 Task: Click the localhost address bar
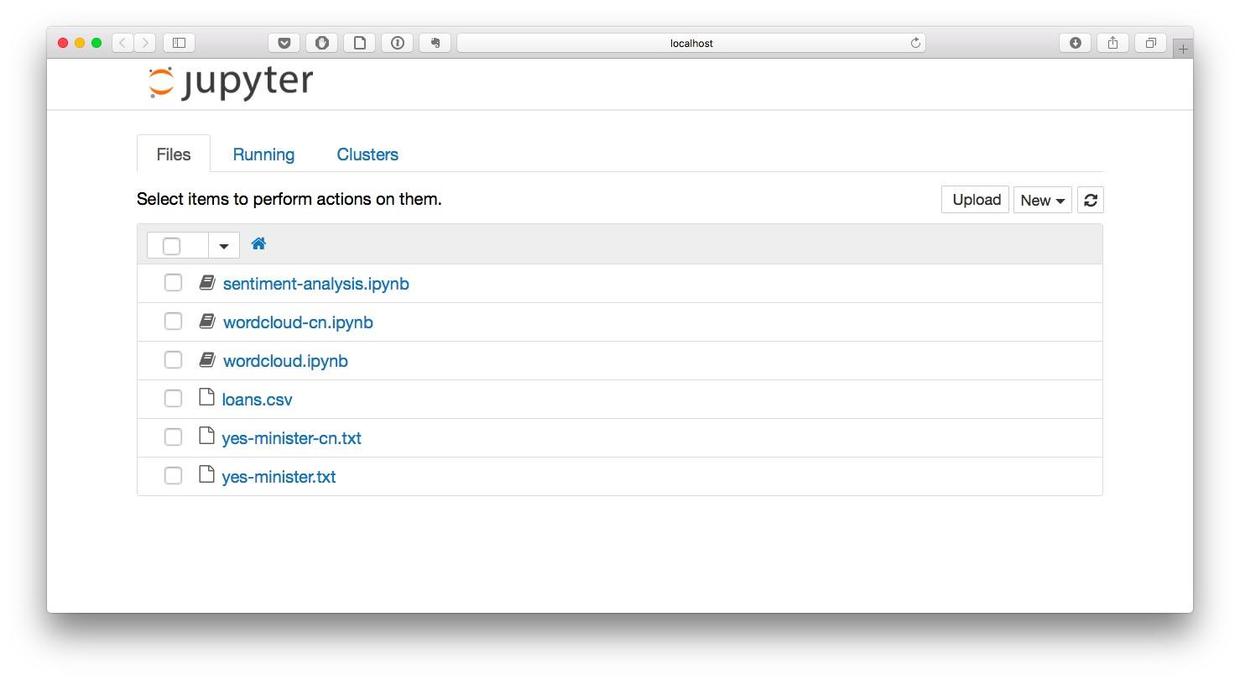coord(690,43)
